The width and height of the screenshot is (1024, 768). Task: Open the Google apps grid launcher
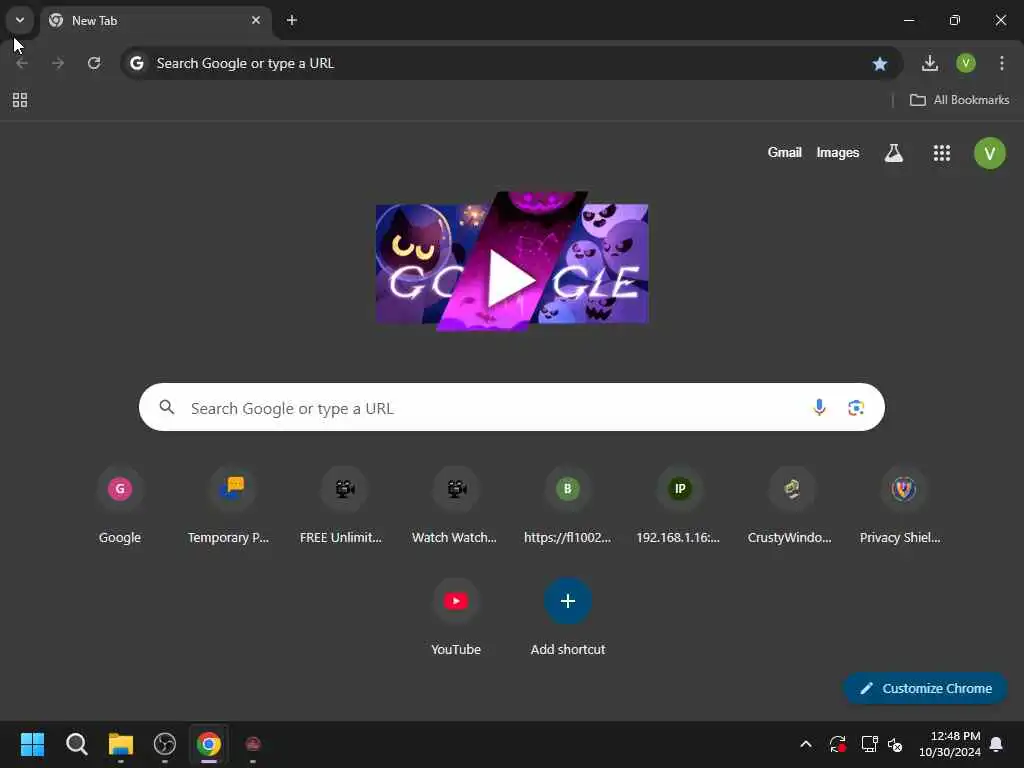(x=942, y=153)
